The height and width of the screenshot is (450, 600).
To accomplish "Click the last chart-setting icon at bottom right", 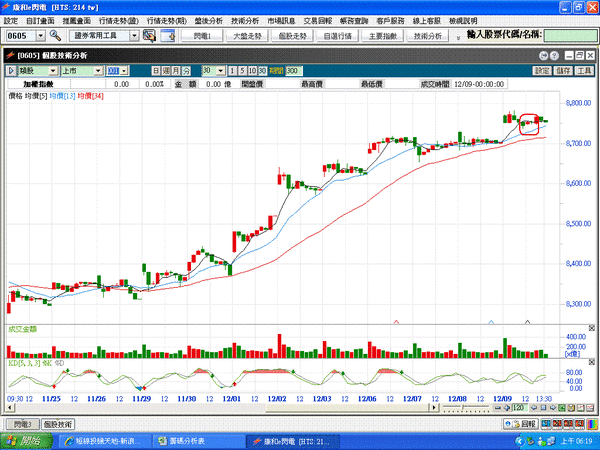I will point(590,408).
